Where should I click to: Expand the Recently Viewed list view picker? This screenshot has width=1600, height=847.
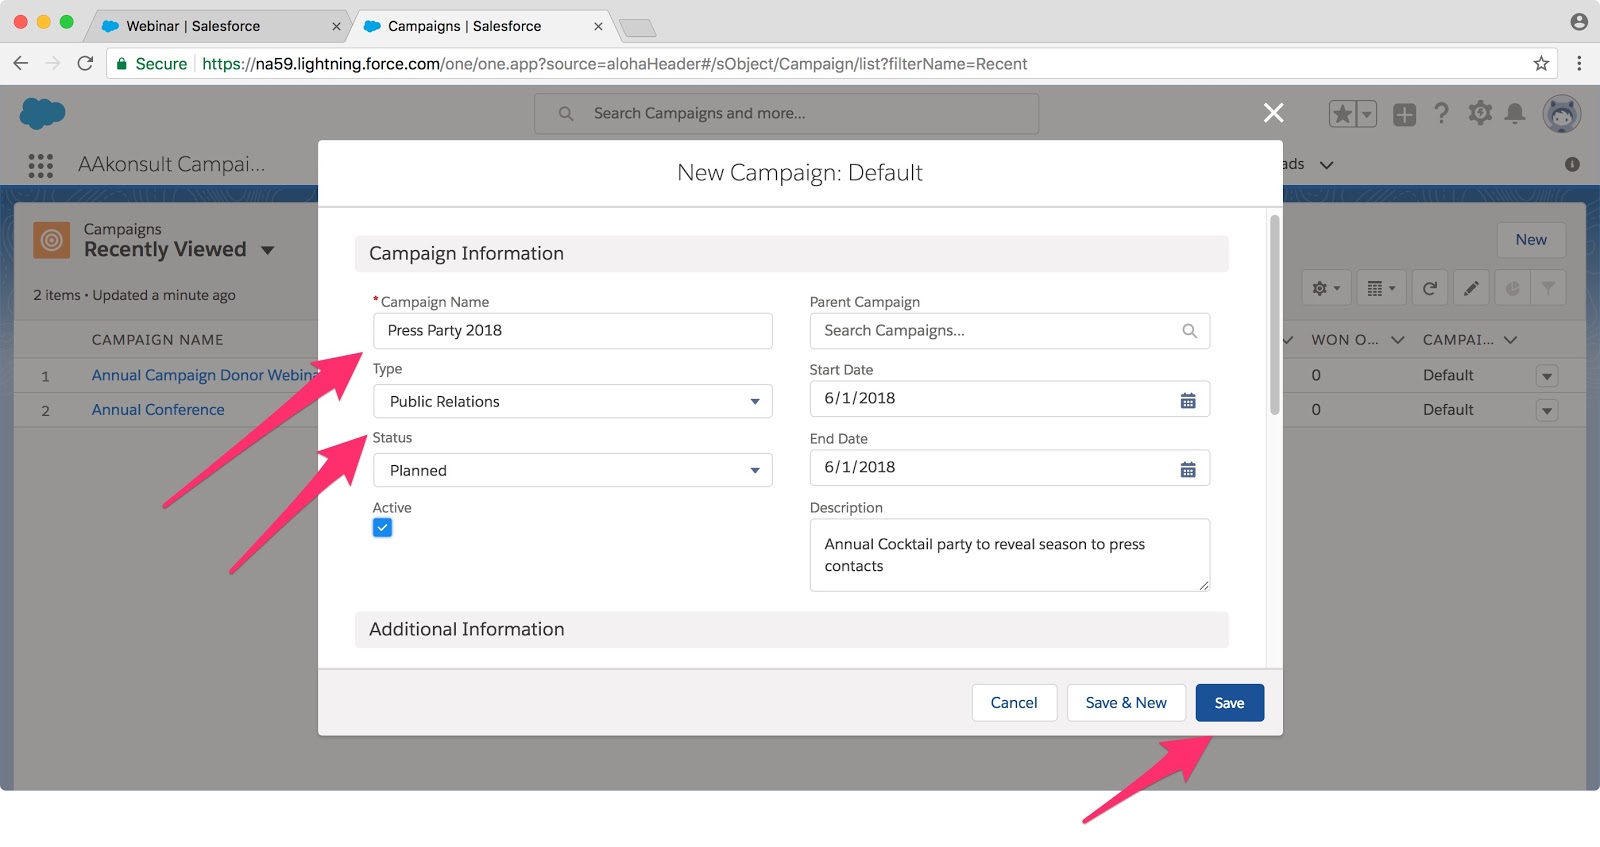click(267, 250)
